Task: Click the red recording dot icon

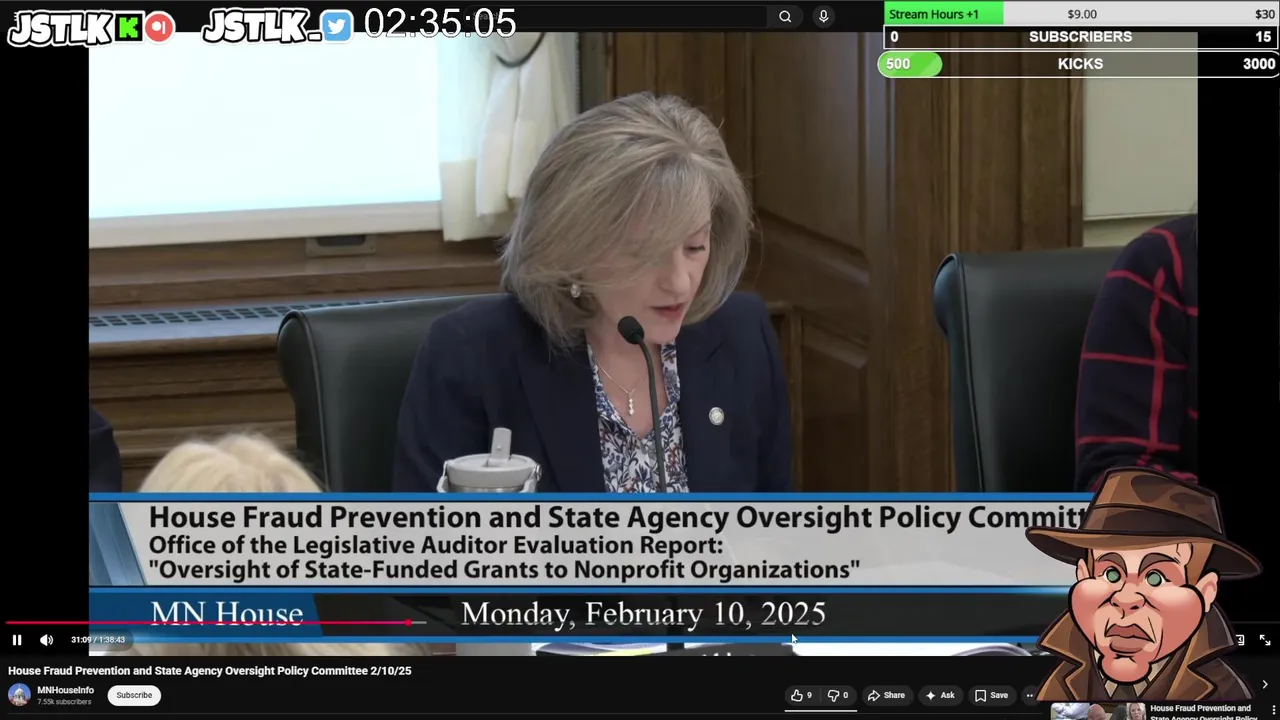Action: 159,27
